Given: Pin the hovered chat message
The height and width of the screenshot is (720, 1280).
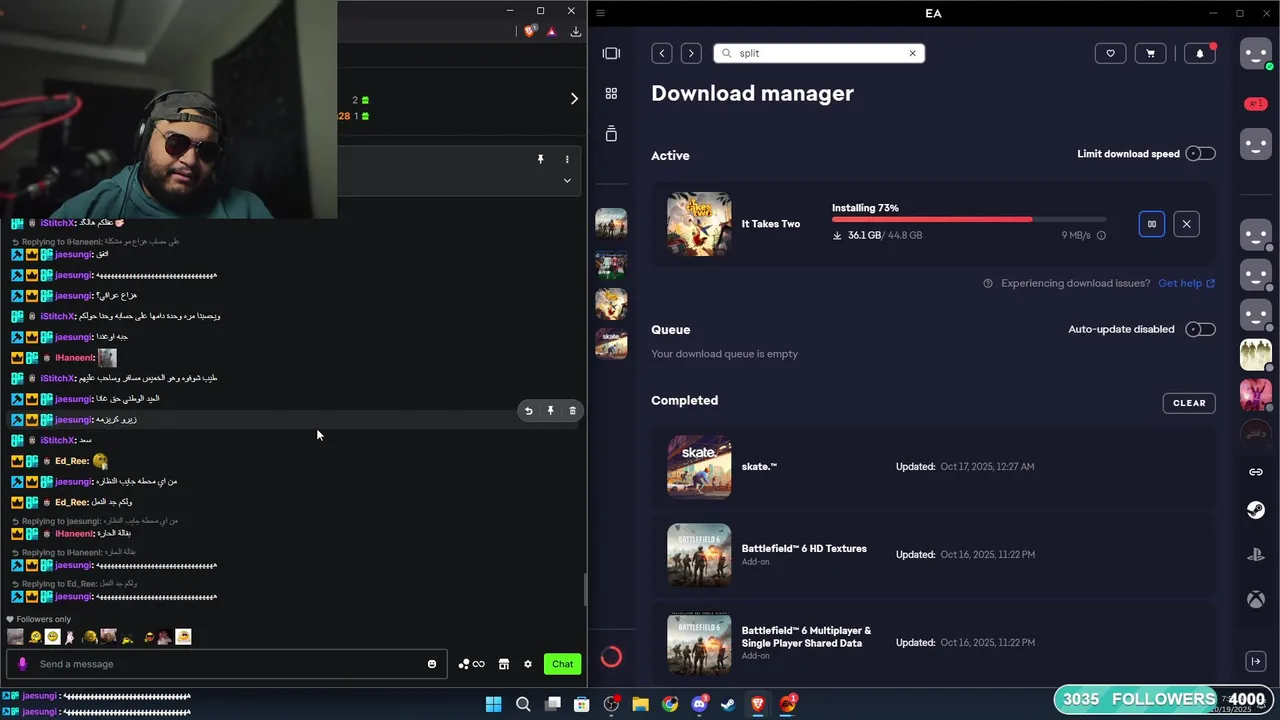Looking at the screenshot, I should point(550,411).
